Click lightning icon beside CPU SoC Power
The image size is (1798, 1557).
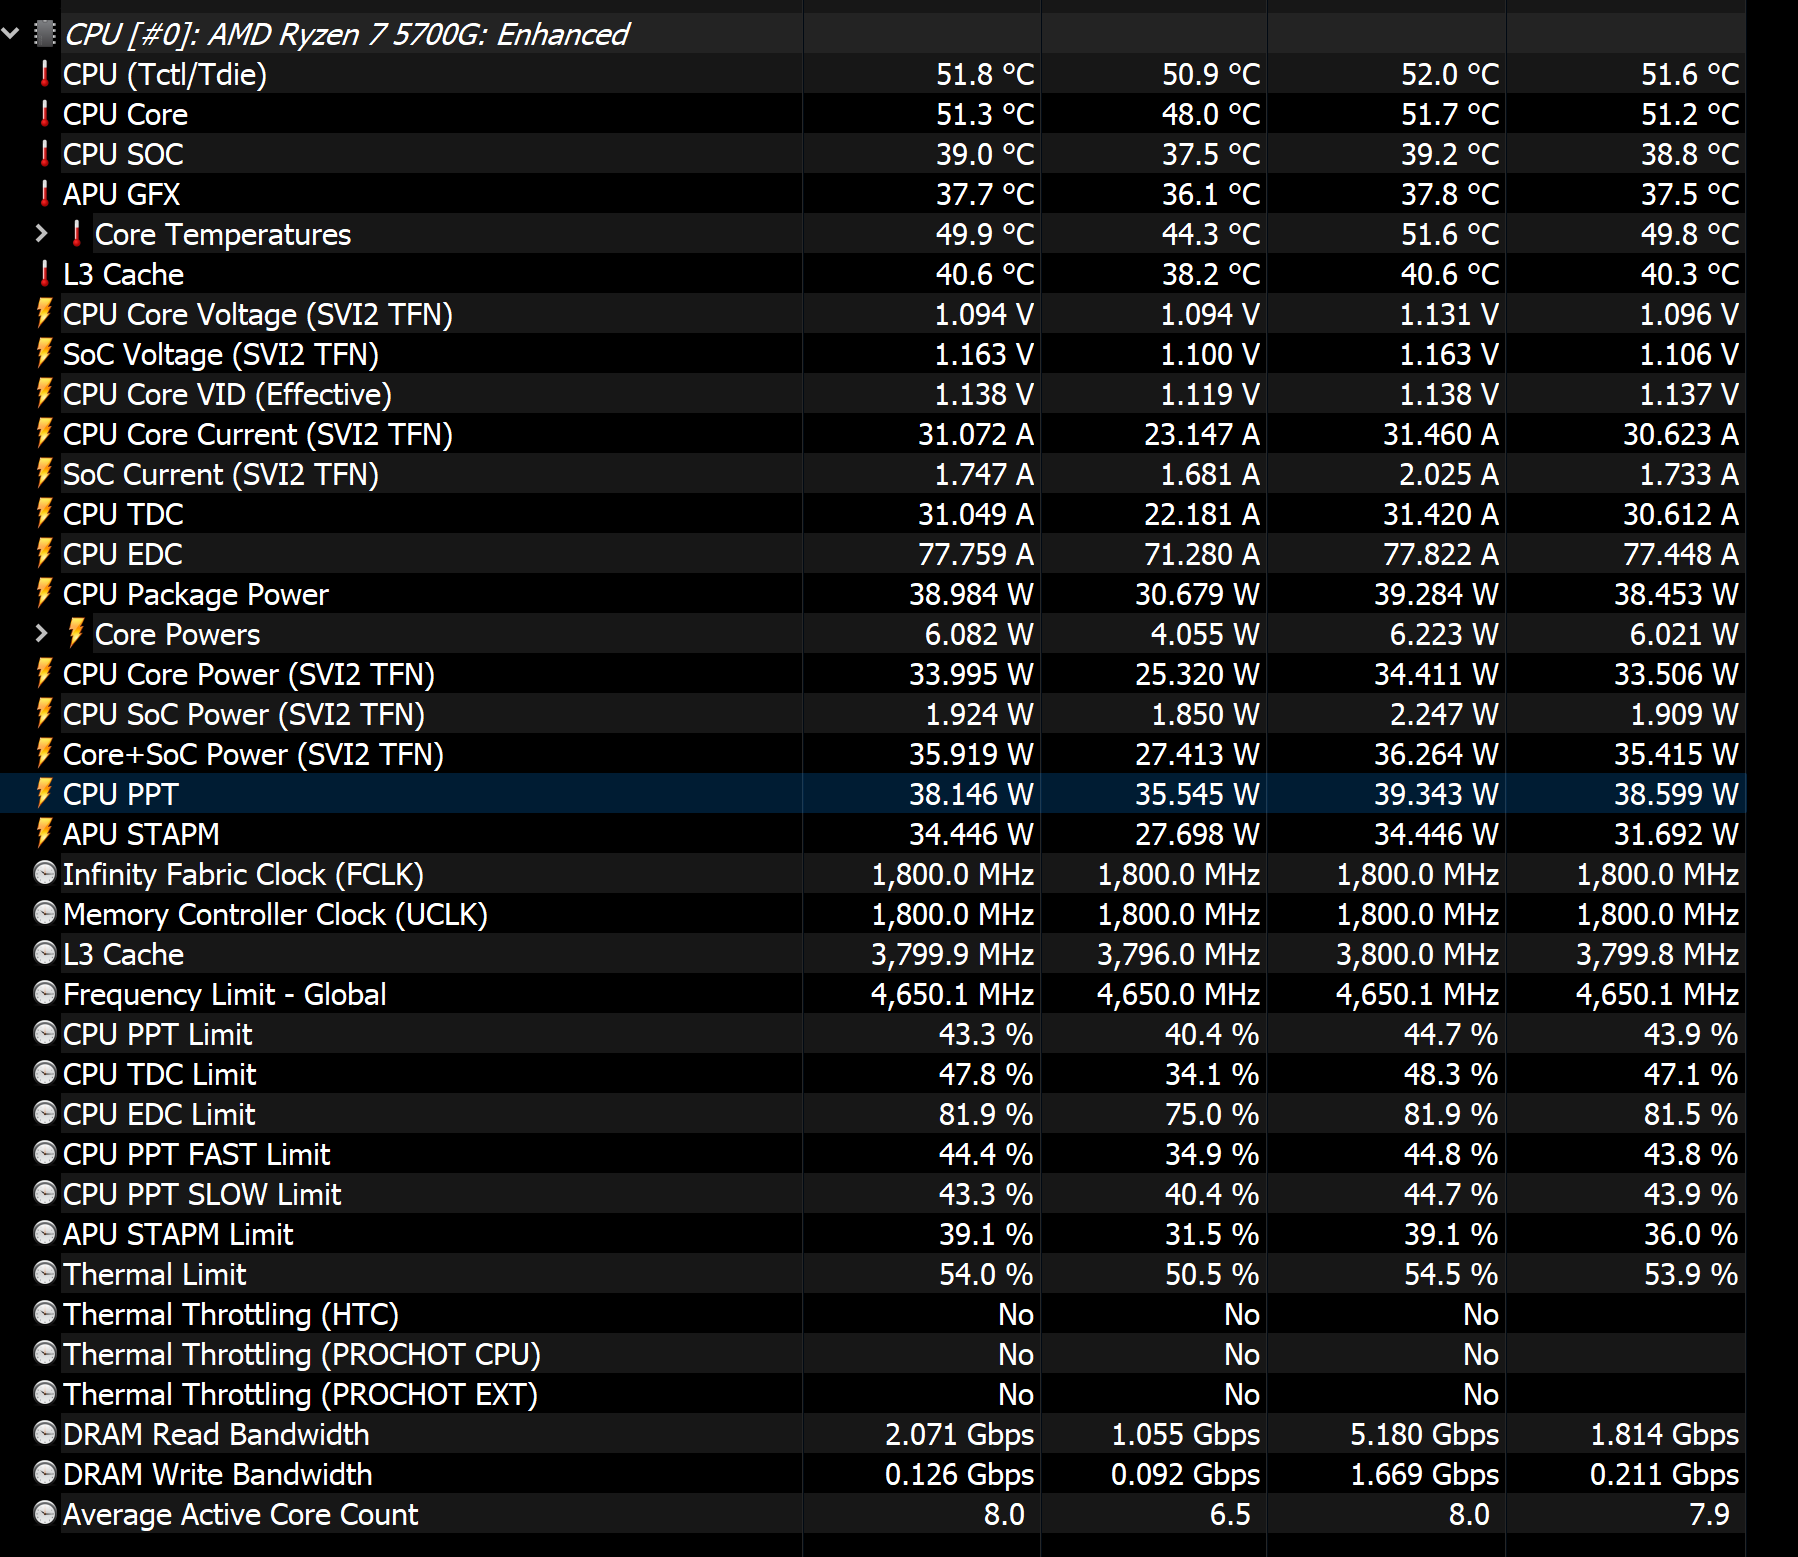(x=44, y=713)
